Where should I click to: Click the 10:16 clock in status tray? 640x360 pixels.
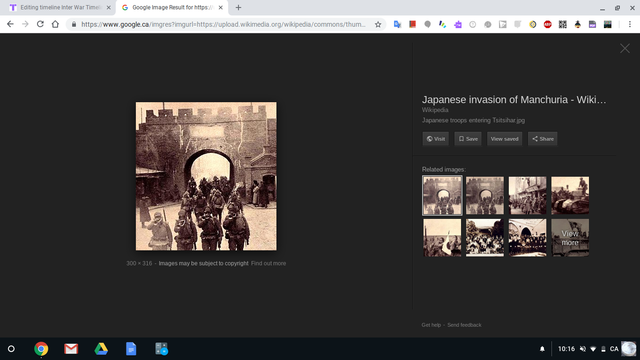coord(566,349)
